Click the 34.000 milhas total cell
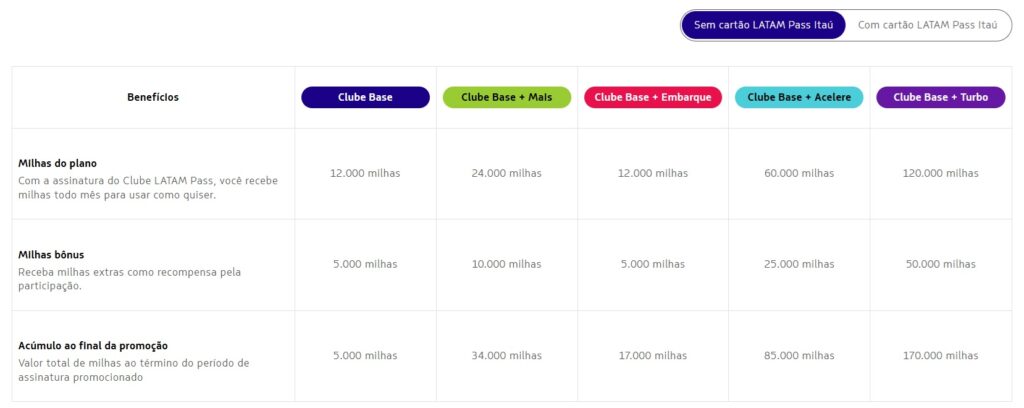This screenshot has height=408, width=1024. (507, 355)
